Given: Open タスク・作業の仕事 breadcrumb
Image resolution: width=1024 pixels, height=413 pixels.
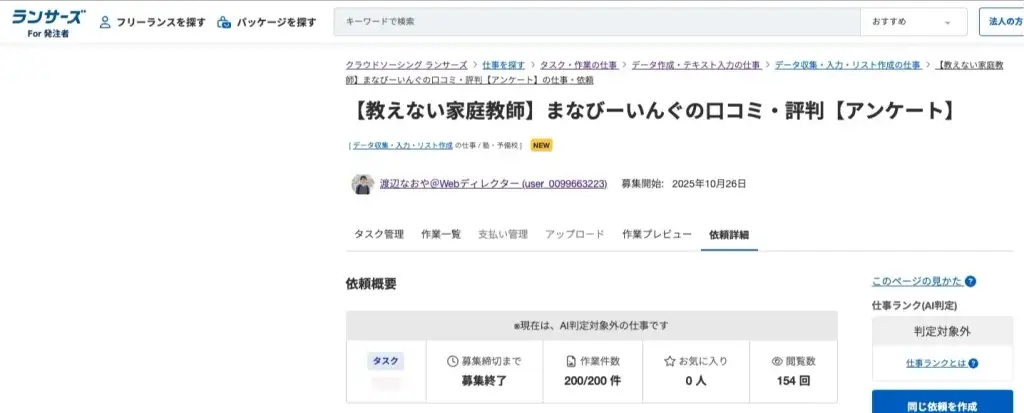Looking at the screenshot, I should (578, 65).
